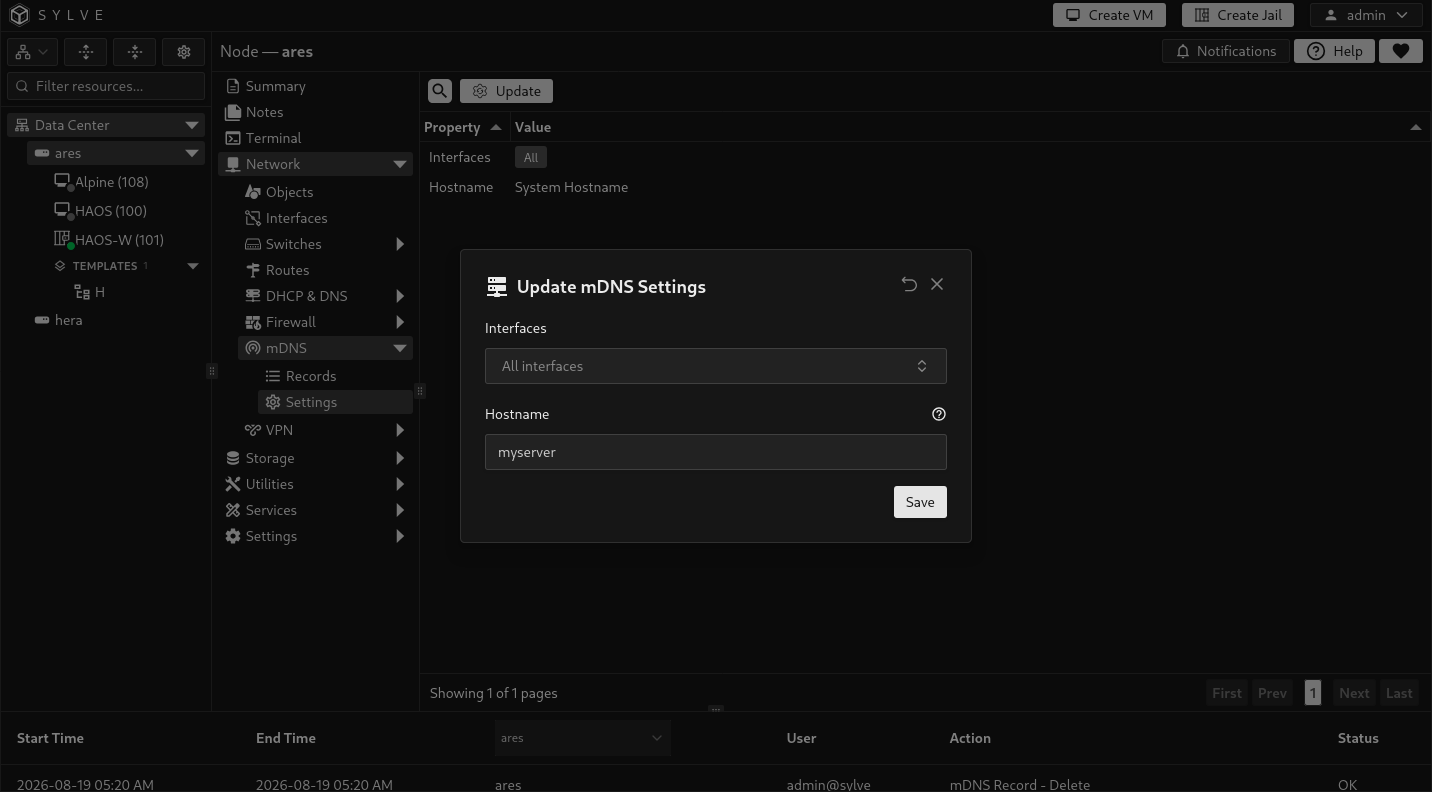Image resolution: width=1432 pixels, height=792 pixels.
Task: Click the Interfaces icon in the Network menu
Action: click(x=253, y=218)
